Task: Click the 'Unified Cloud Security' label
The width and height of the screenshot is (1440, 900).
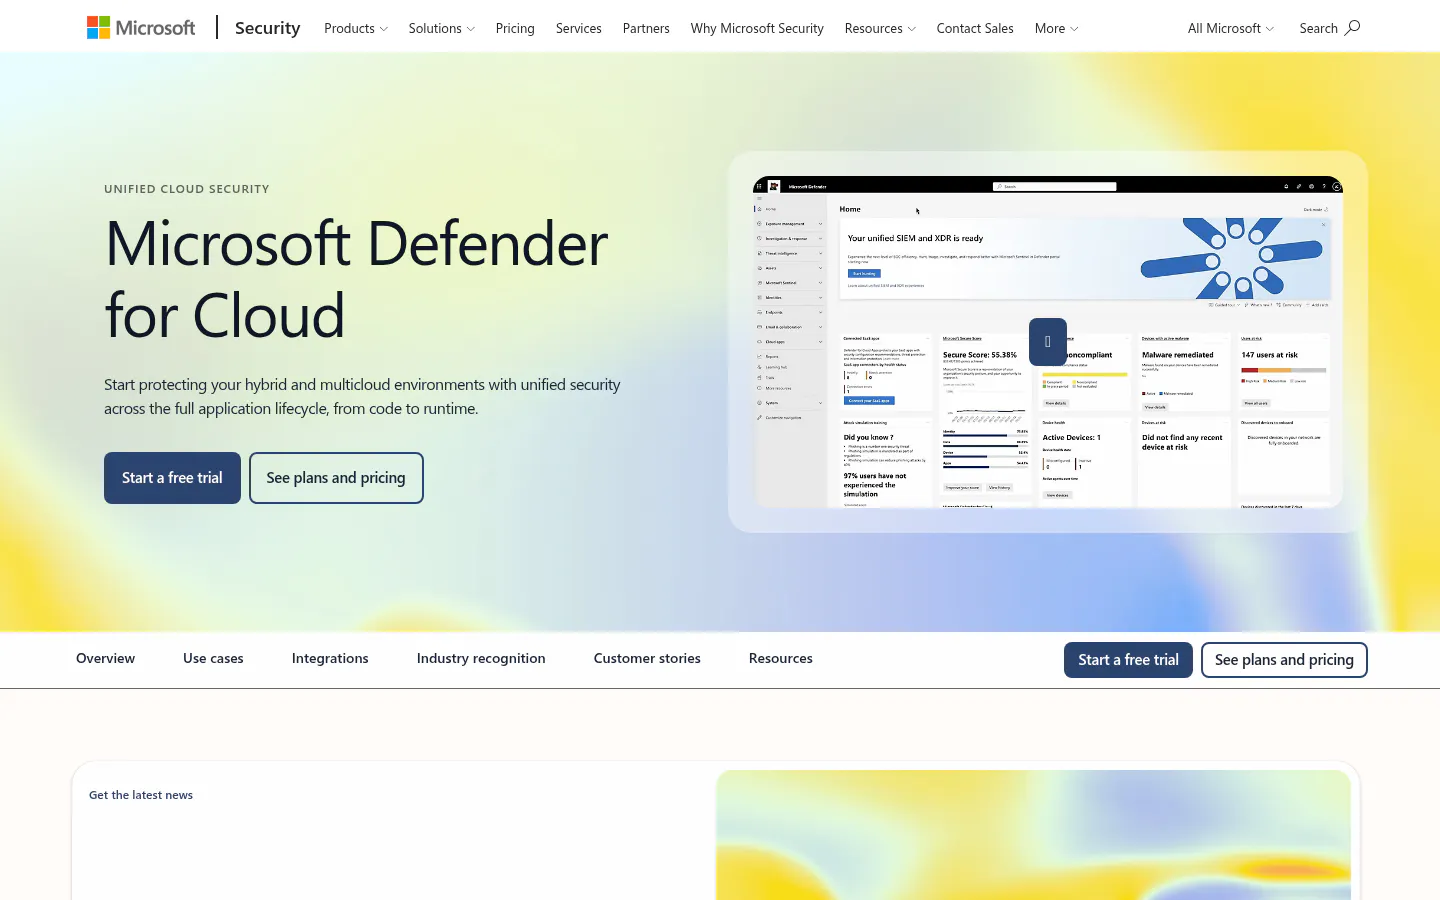Action: [187, 189]
